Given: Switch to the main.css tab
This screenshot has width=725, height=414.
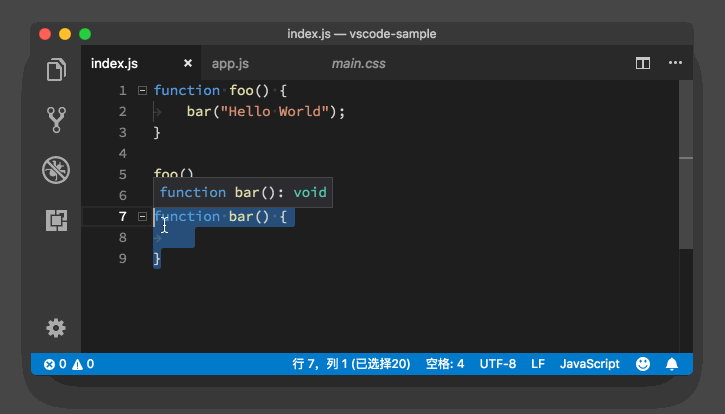Looking at the screenshot, I should tap(358, 63).
